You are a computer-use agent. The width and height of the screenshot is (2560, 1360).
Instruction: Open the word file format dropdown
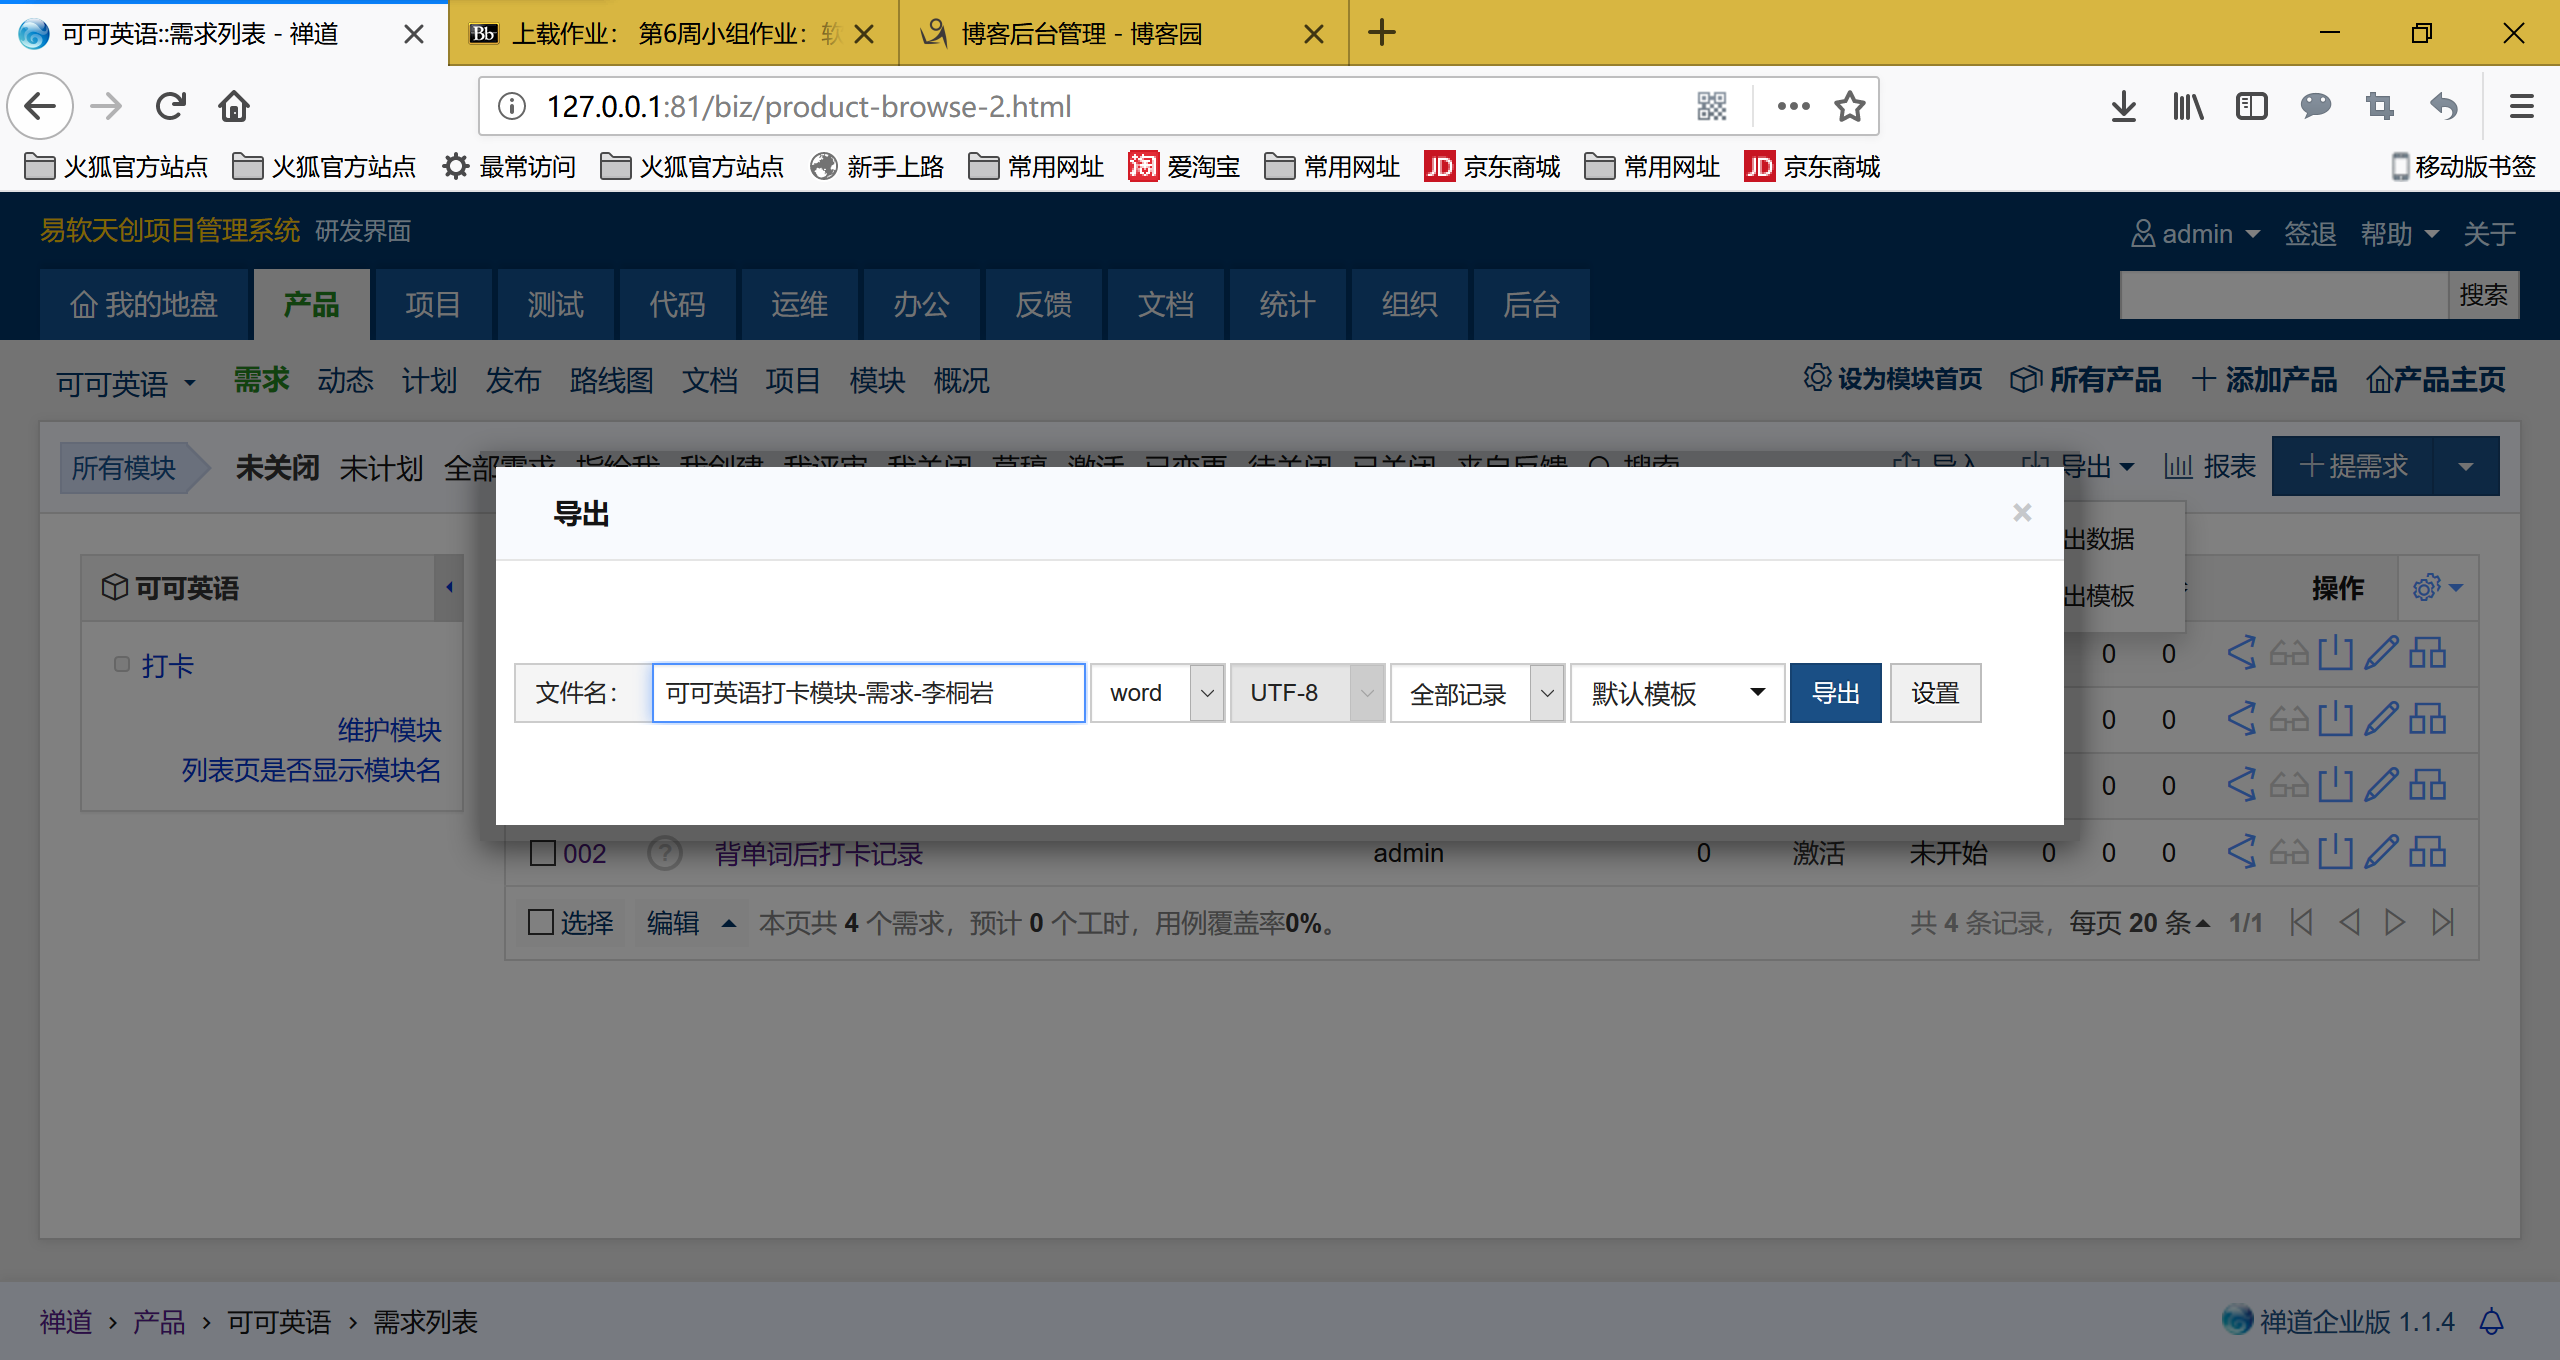tap(1157, 693)
